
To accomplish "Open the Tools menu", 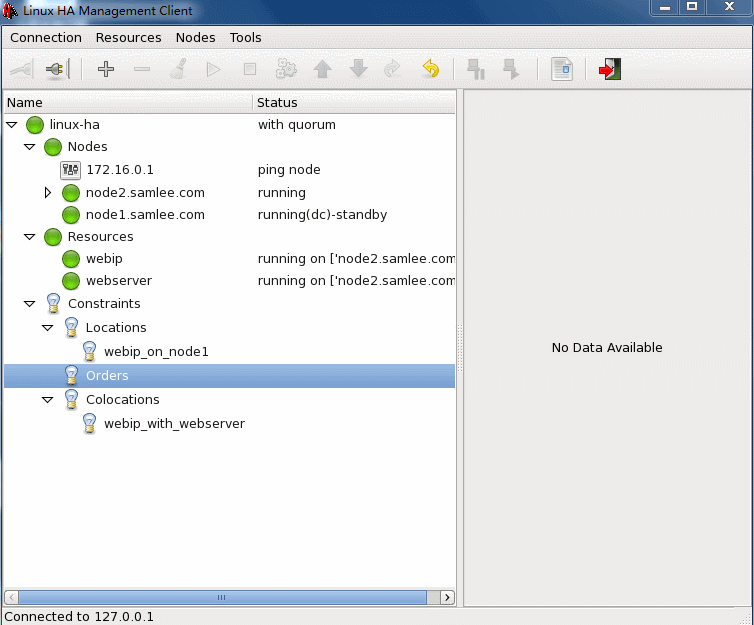I will click(245, 37).
